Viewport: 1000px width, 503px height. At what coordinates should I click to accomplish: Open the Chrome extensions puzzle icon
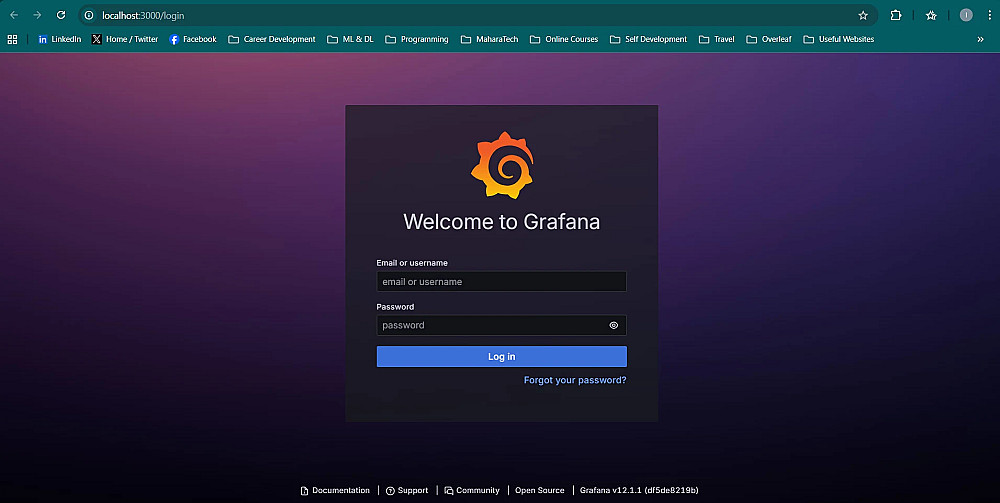[x=896, y=15]
